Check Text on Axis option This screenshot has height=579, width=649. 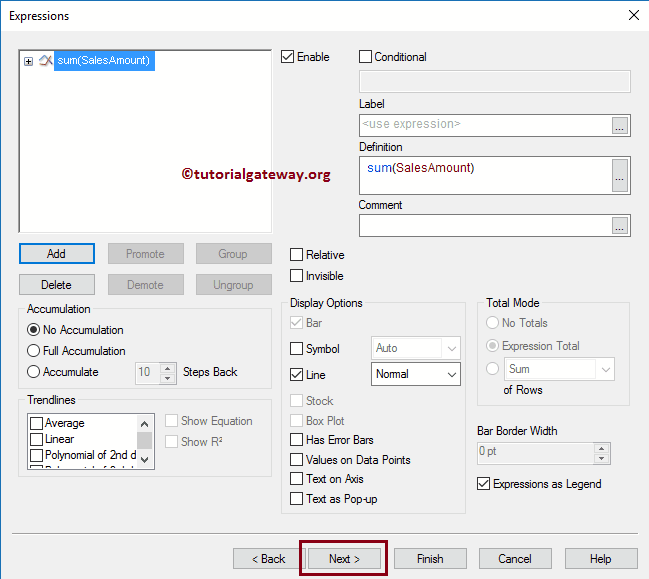coord(296,479)
